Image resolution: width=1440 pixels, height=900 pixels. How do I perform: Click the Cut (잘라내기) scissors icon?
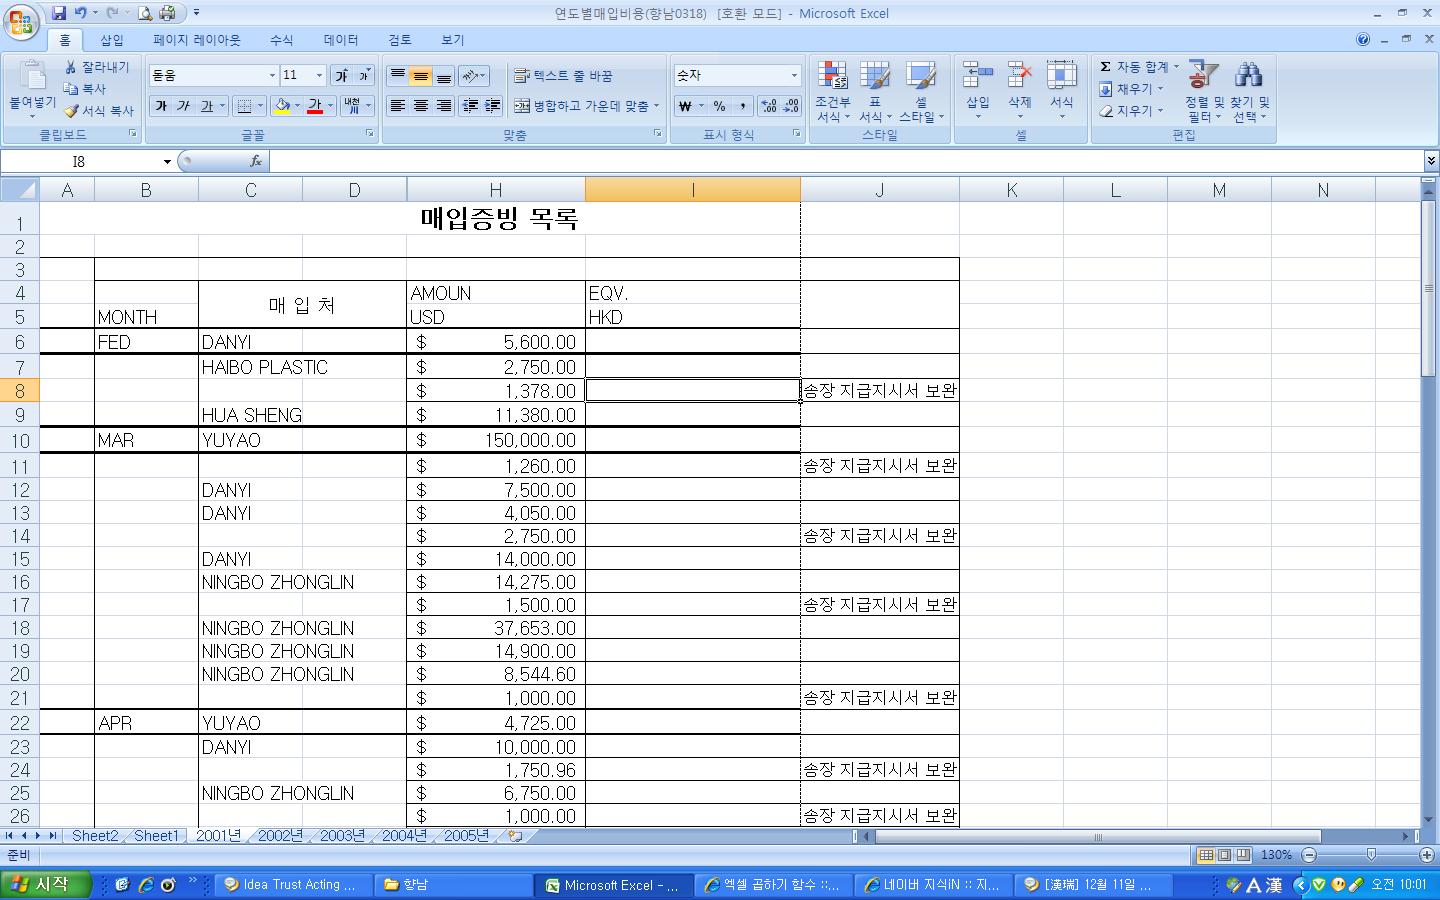[x=72, y=67]
